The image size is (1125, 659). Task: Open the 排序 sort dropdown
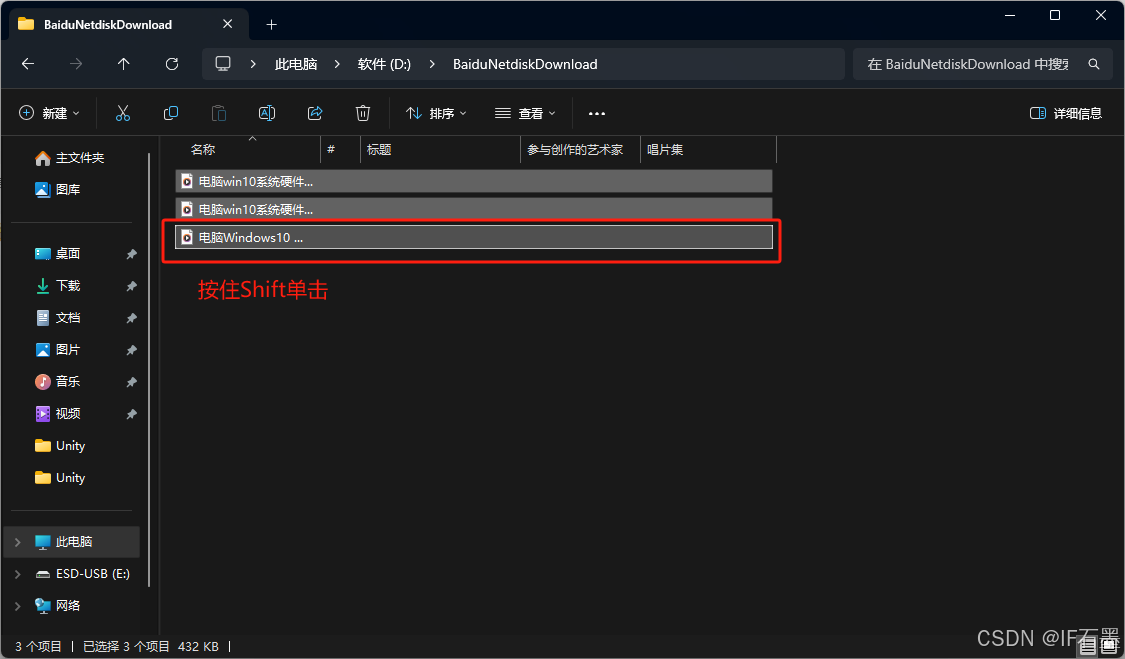tap(436, 113)
